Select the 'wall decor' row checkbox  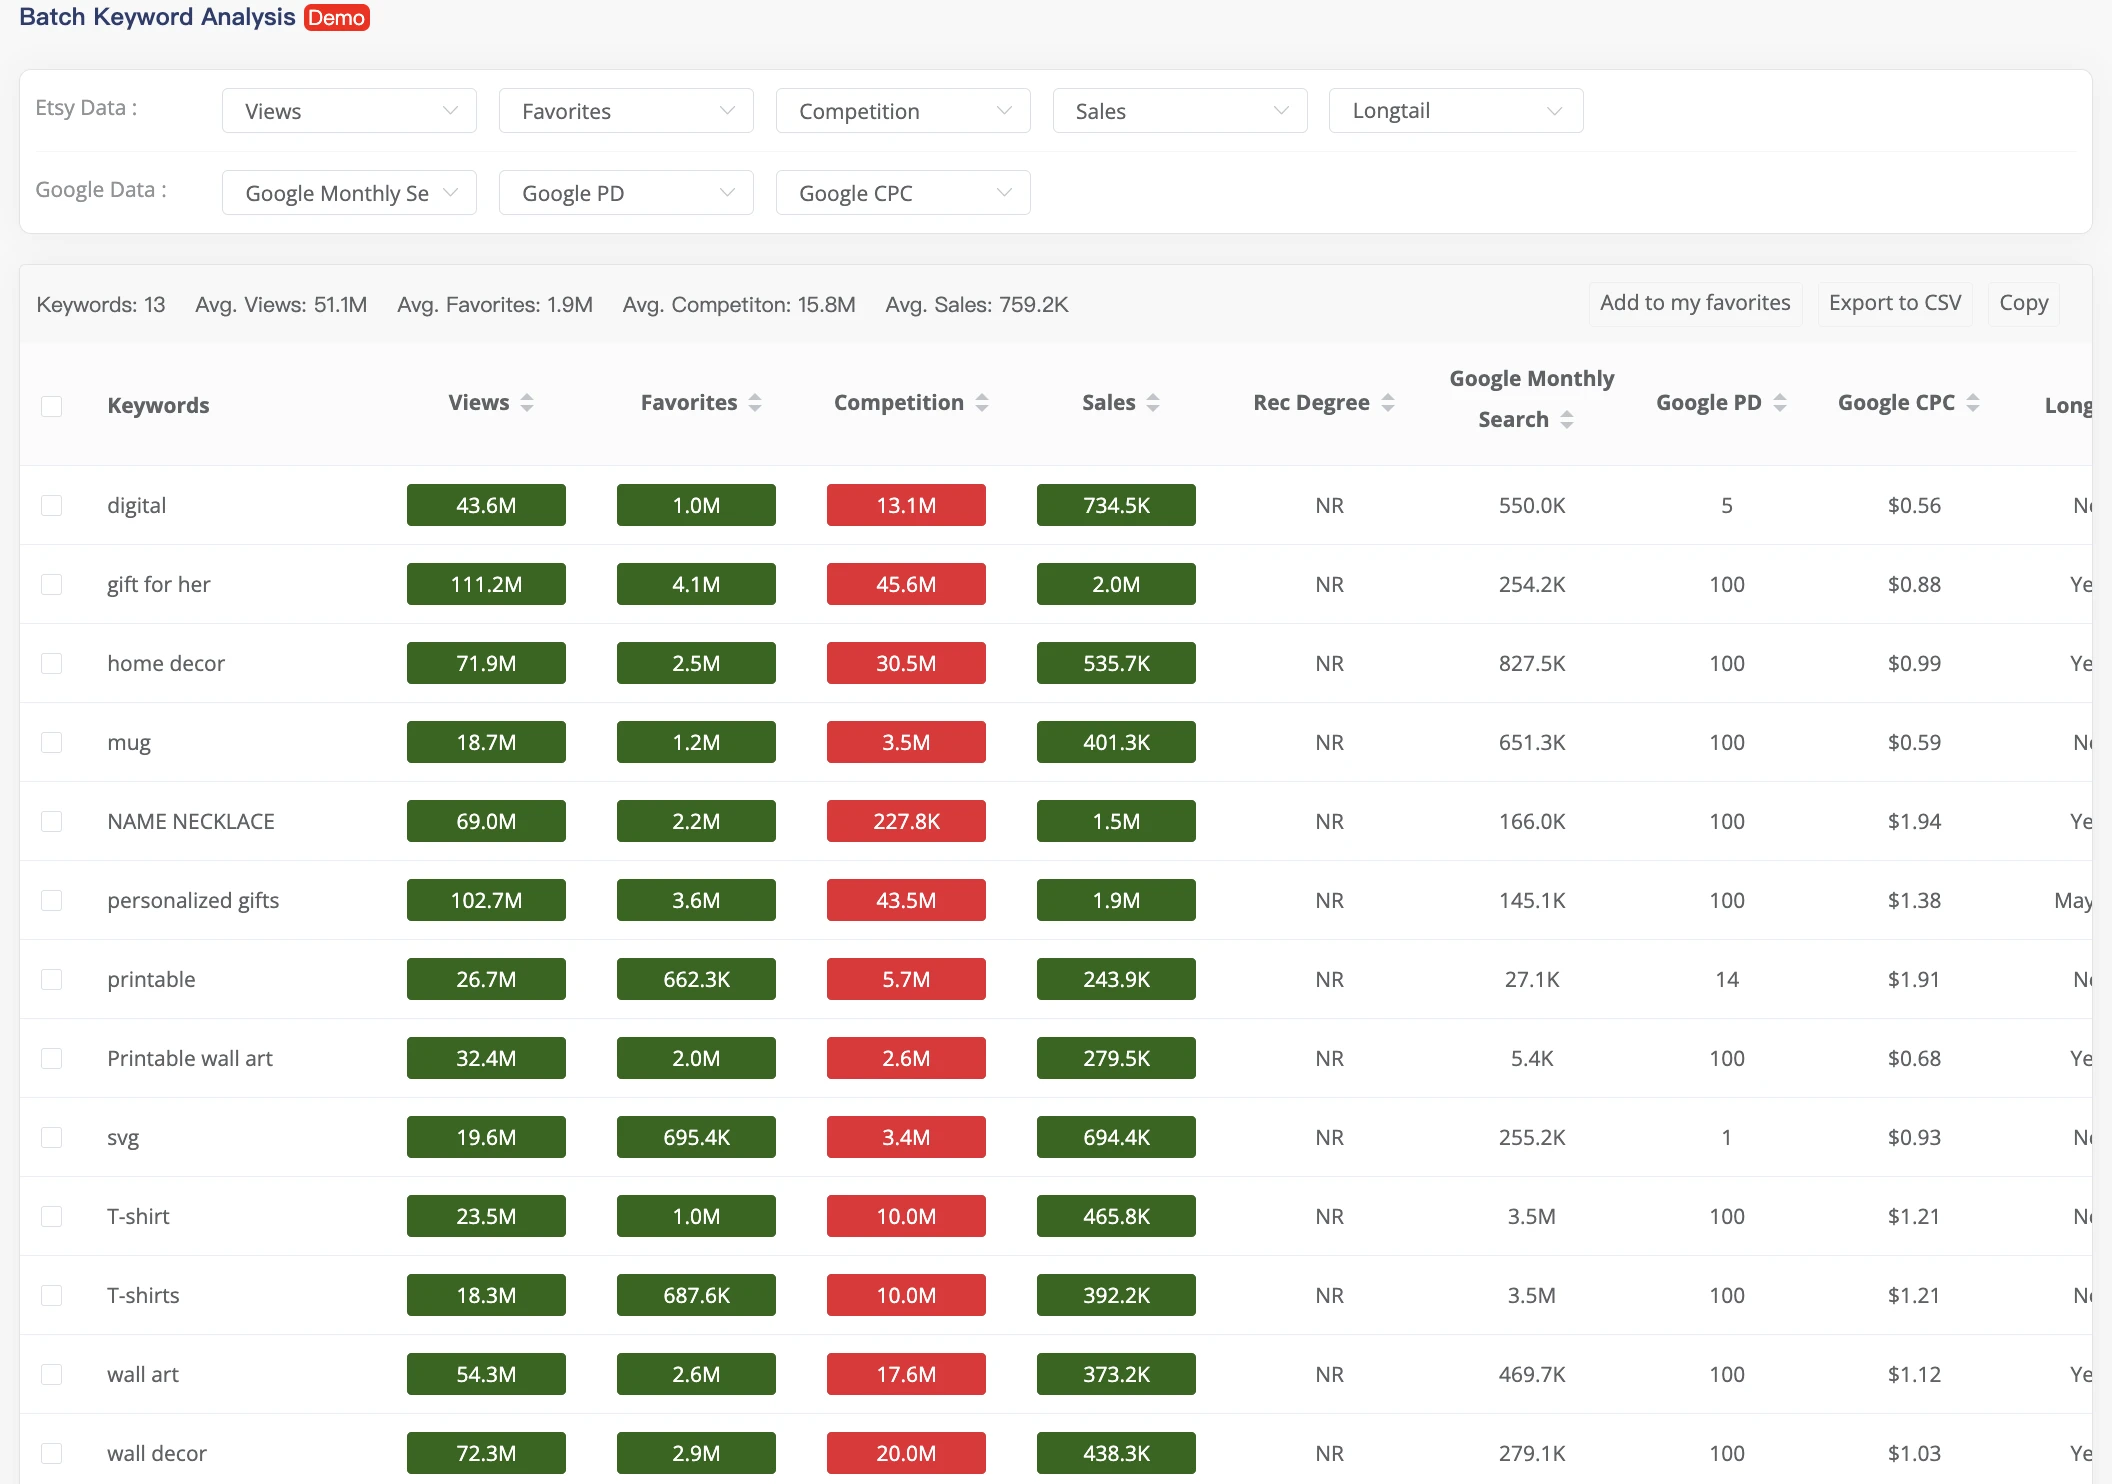[52, 1453]
